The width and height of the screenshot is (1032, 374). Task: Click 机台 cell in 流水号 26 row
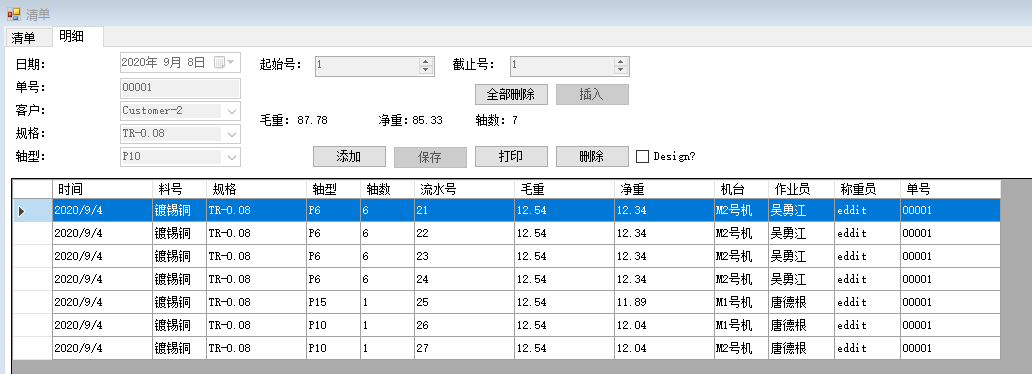point(741,325)
